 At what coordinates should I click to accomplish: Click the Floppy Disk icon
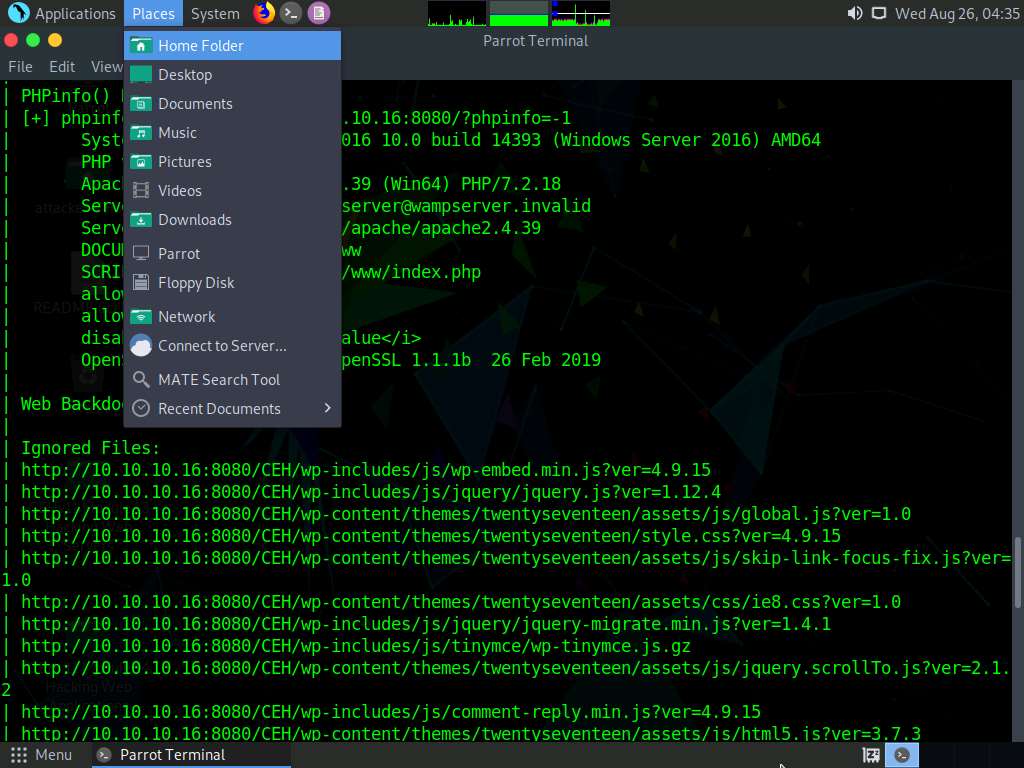click(x=140, y=283)
